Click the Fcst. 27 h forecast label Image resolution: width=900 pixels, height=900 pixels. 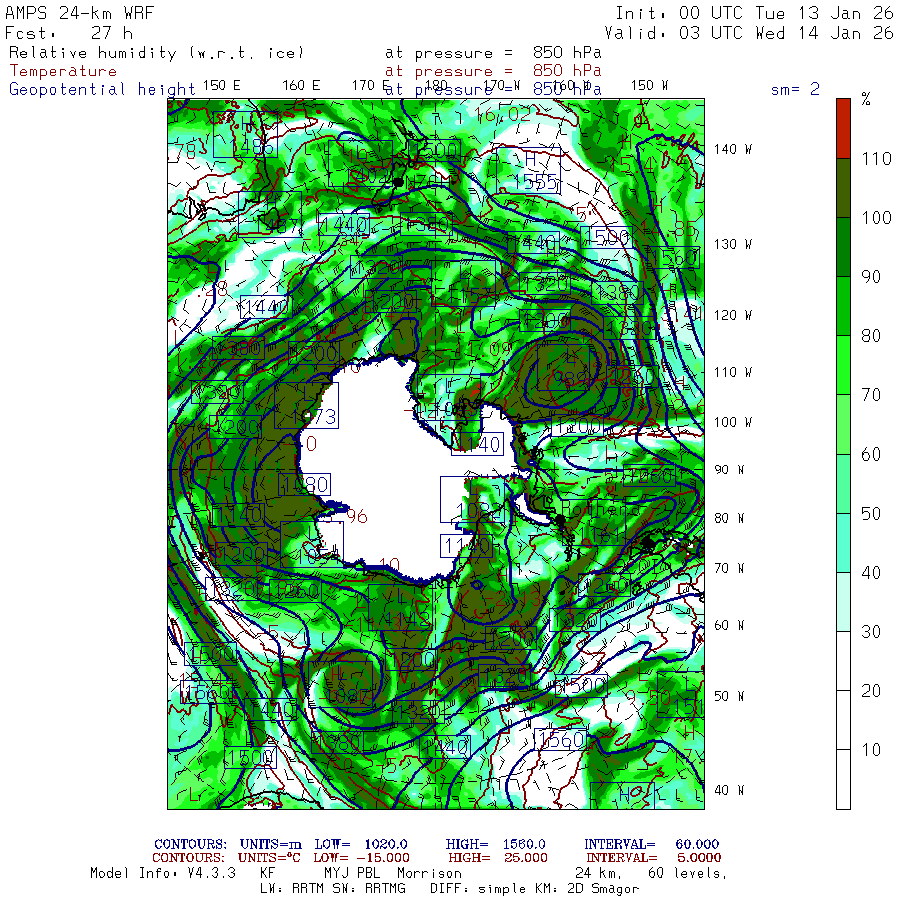70,32
